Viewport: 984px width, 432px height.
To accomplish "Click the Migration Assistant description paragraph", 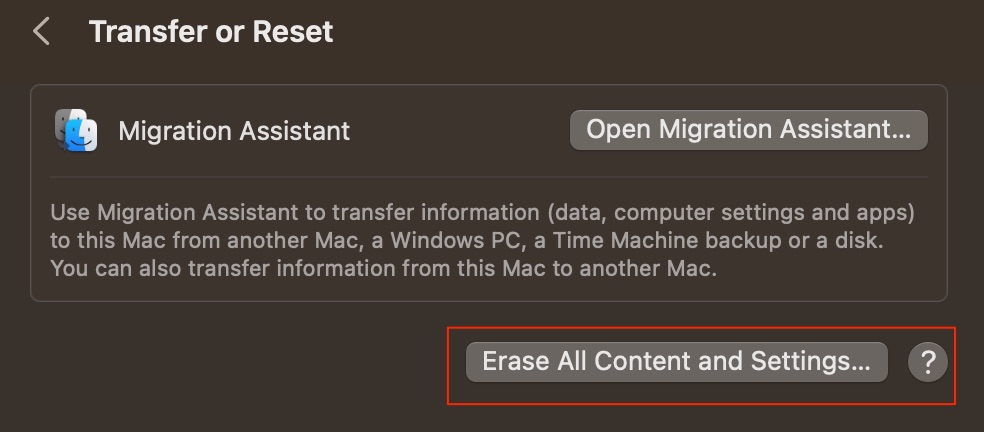I will 483,240.
